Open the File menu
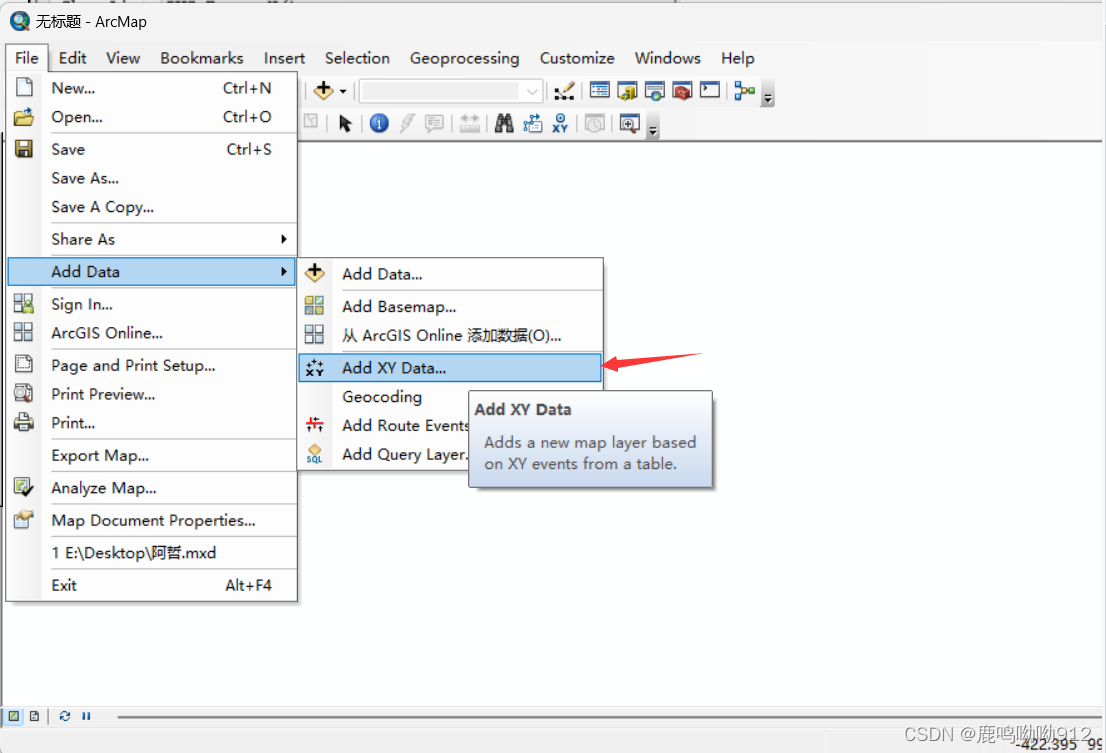The width and height of the screenshot is (1106, 753). [27, 58]
